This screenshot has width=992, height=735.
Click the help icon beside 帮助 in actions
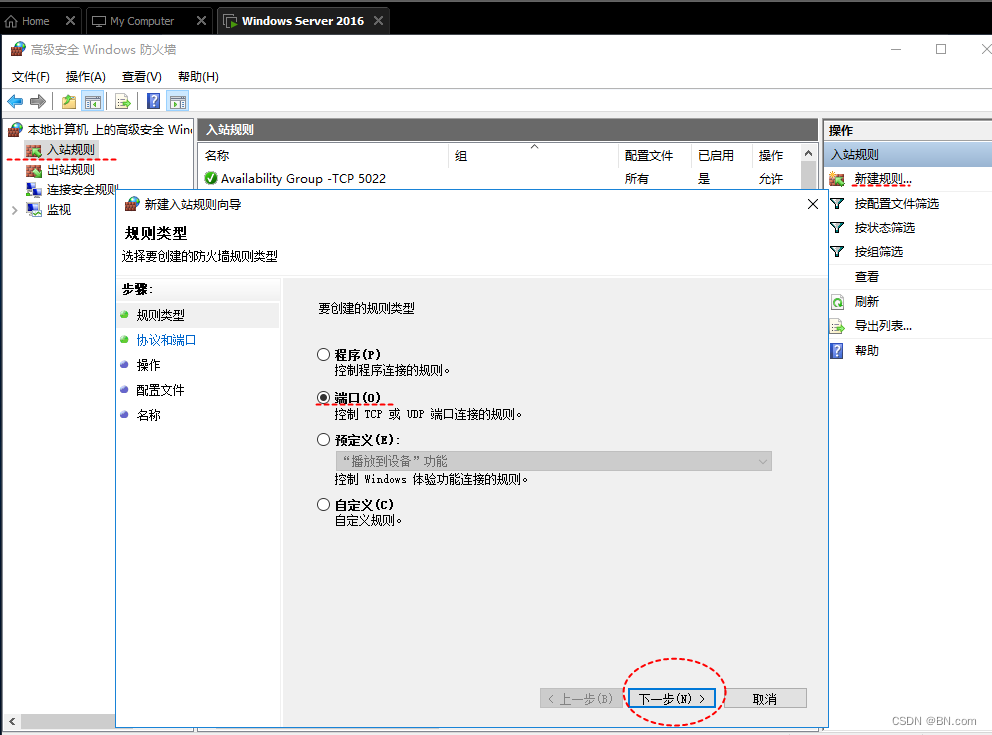[x=836, y=350]
